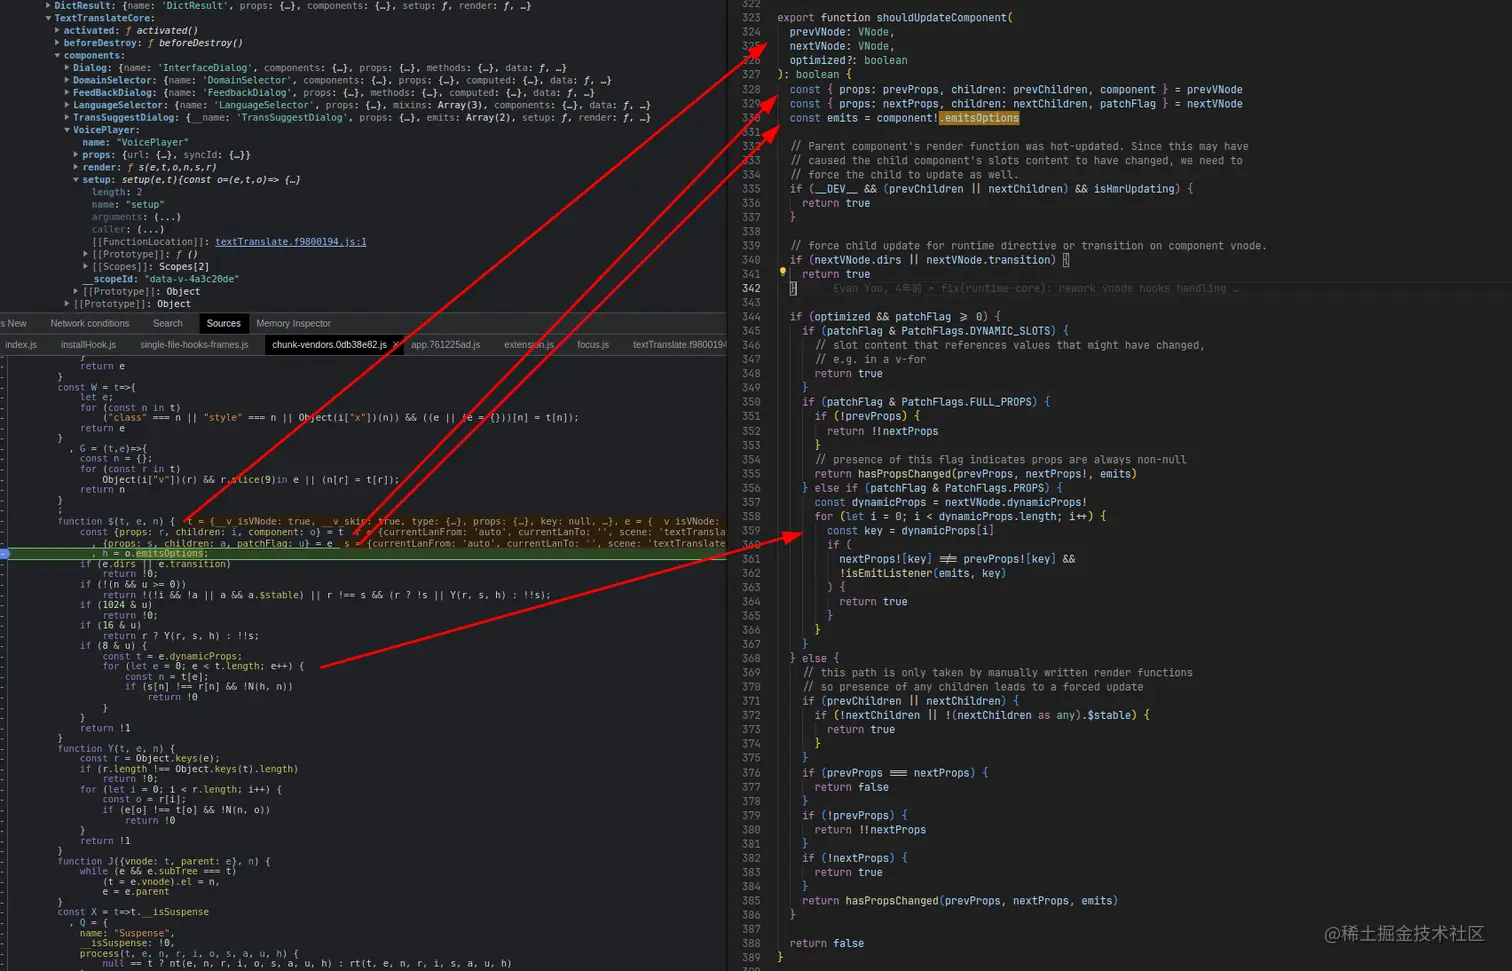Click the 'function $(t, e, n) {' line
The height and width of the screenshot is (971, 1512).
tap(117, 521)
